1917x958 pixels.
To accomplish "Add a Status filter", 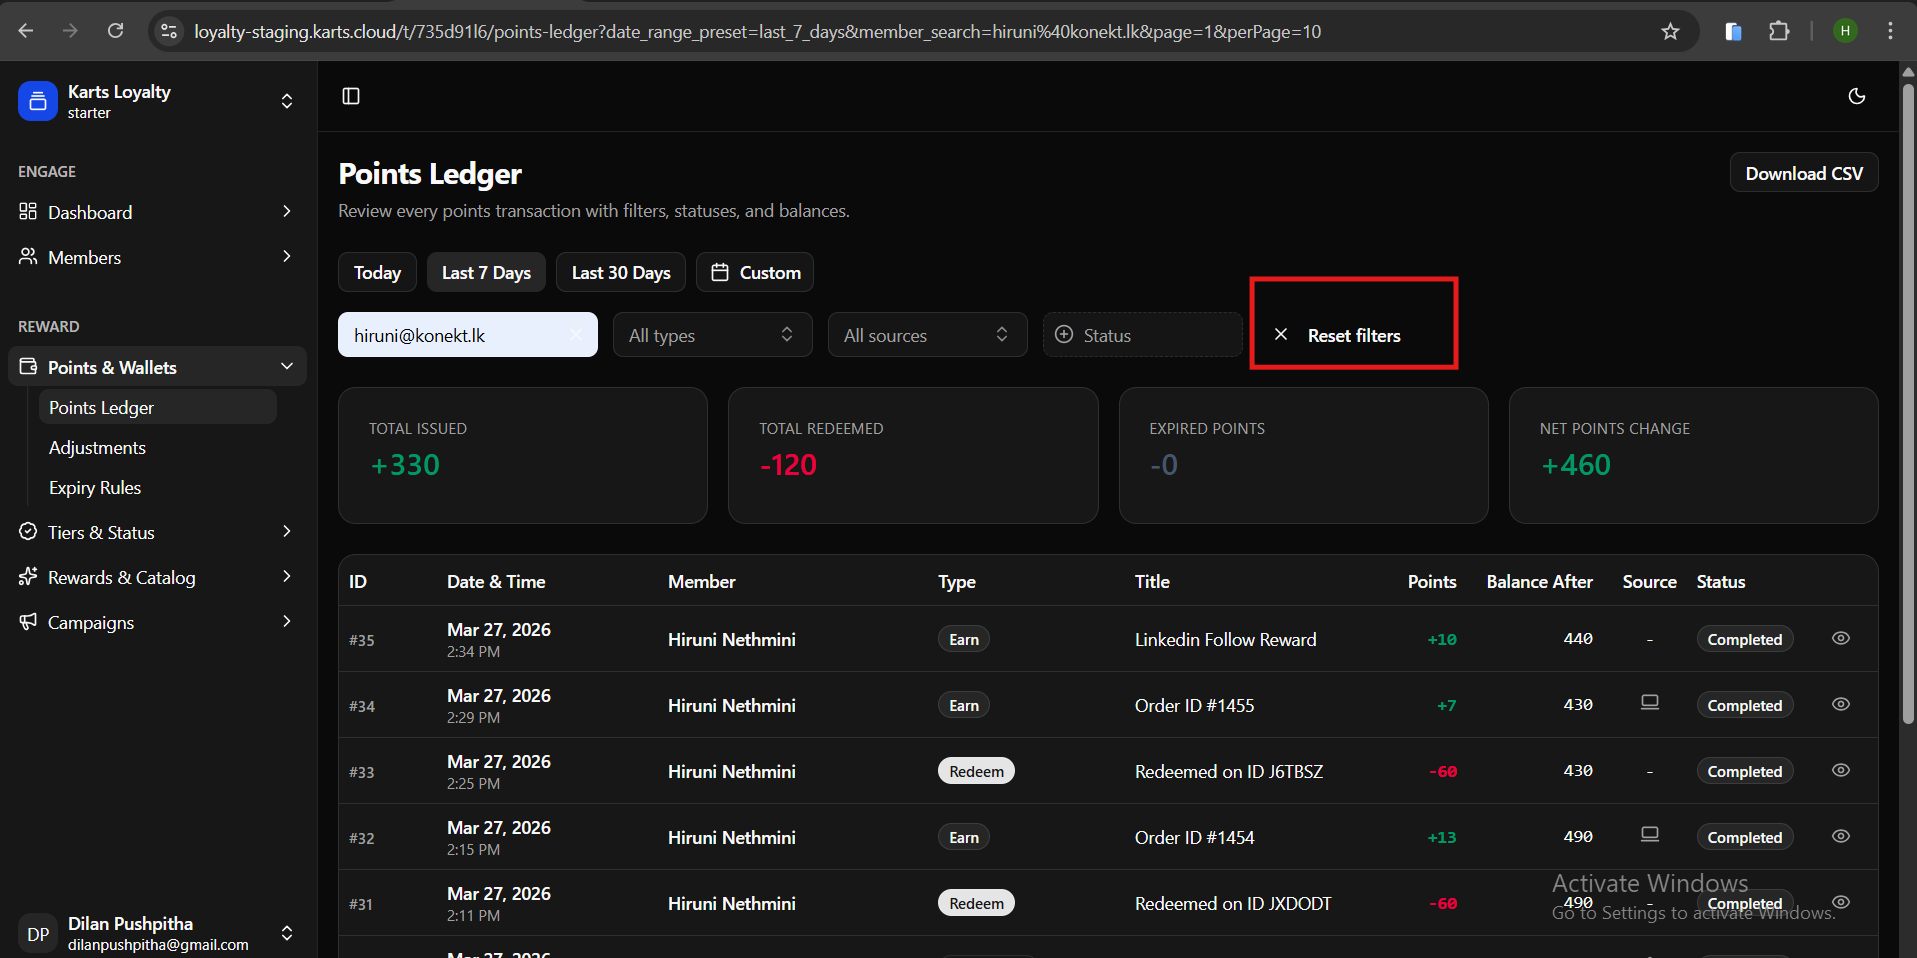I will tap(1142, 335).
